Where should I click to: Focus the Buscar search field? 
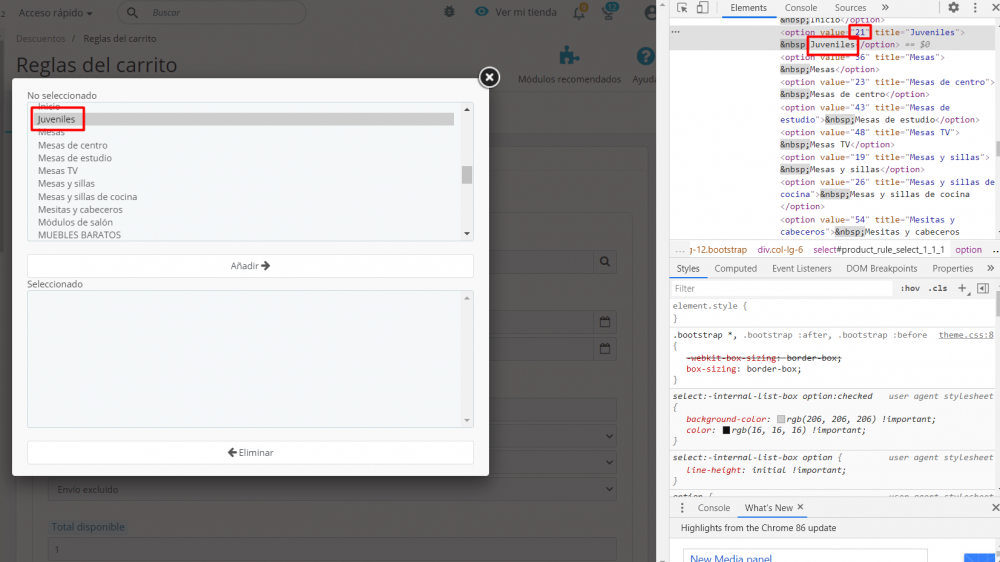(211, 13)
